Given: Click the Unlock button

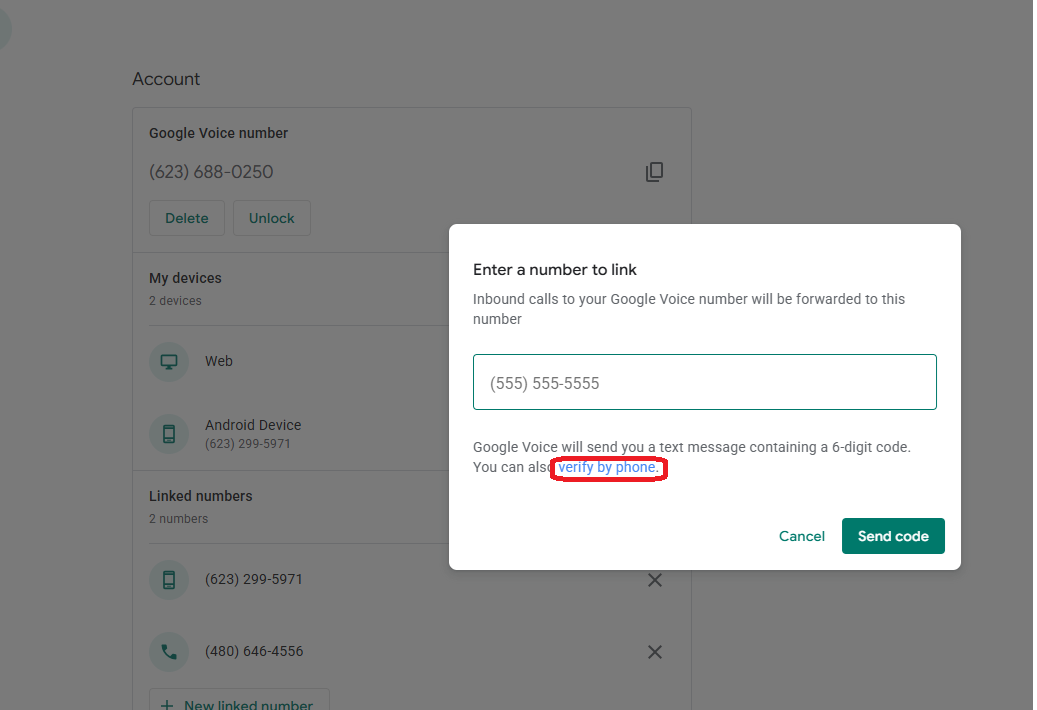Looking at the screenshot, I should click(272, 218).
